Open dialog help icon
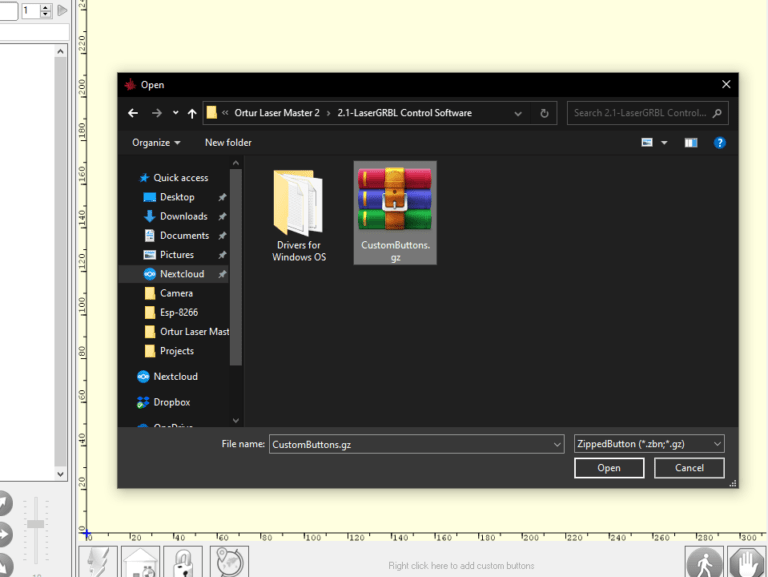 click(720, 143)
